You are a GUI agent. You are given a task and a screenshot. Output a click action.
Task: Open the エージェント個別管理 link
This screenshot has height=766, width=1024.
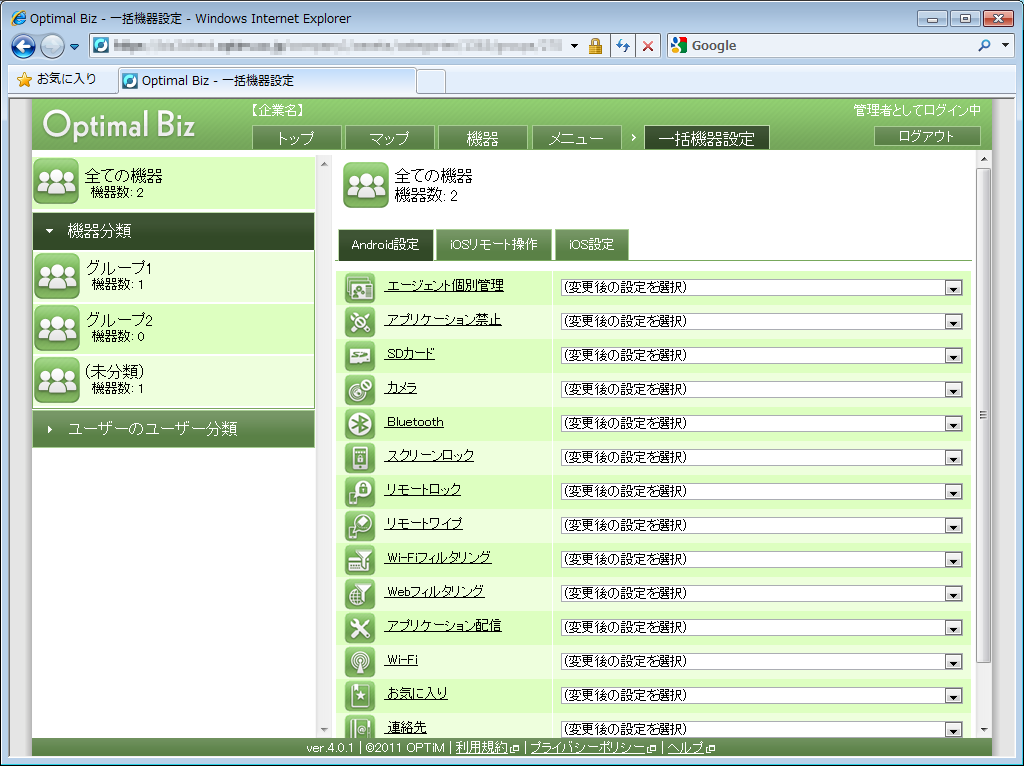point(445,285)
